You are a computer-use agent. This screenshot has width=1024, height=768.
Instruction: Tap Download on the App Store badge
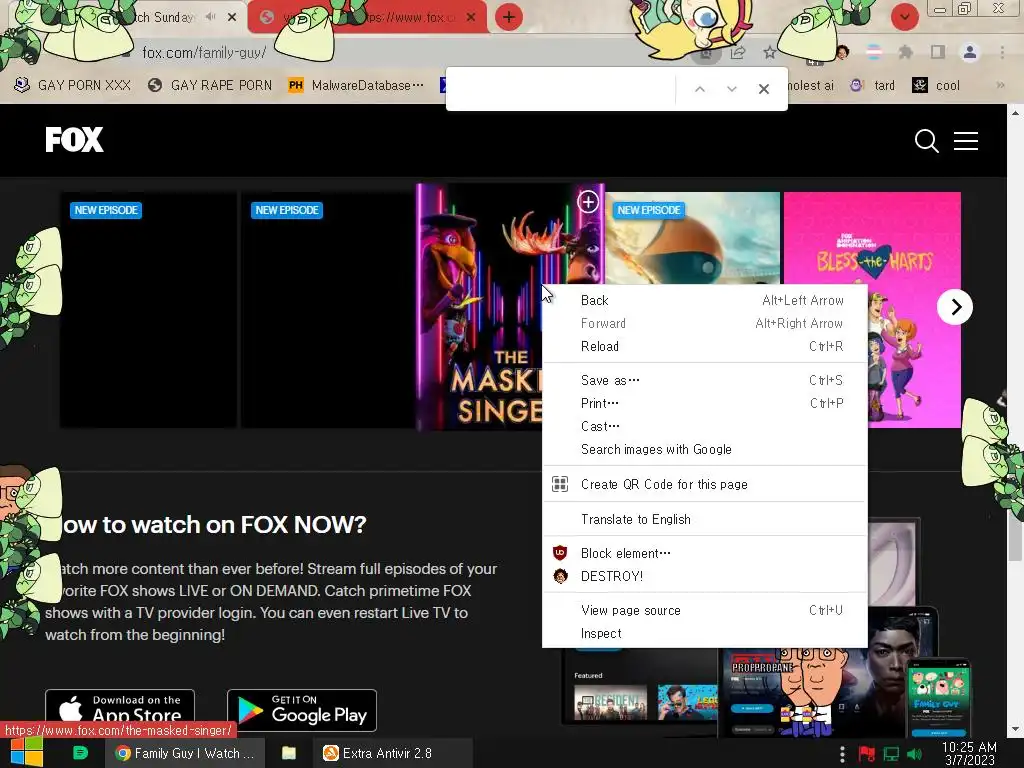pos(120,708)
